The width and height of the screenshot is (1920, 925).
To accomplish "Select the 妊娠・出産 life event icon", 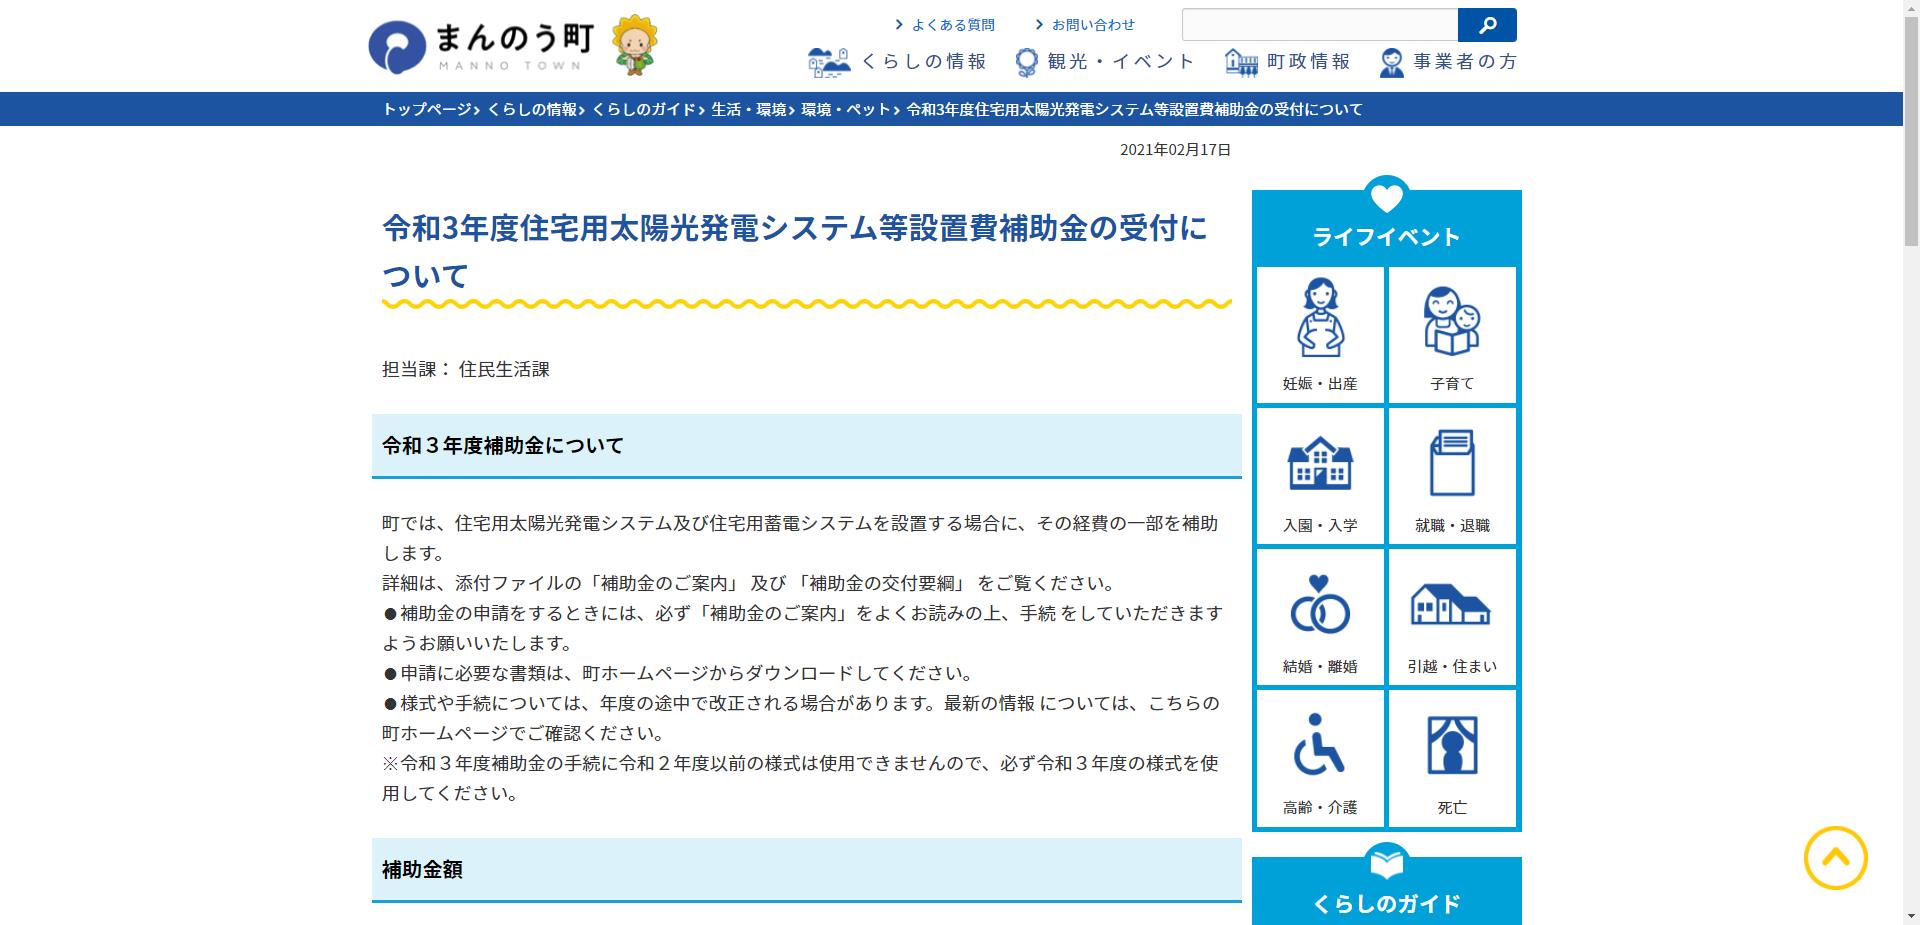I will coord(1319,334).
